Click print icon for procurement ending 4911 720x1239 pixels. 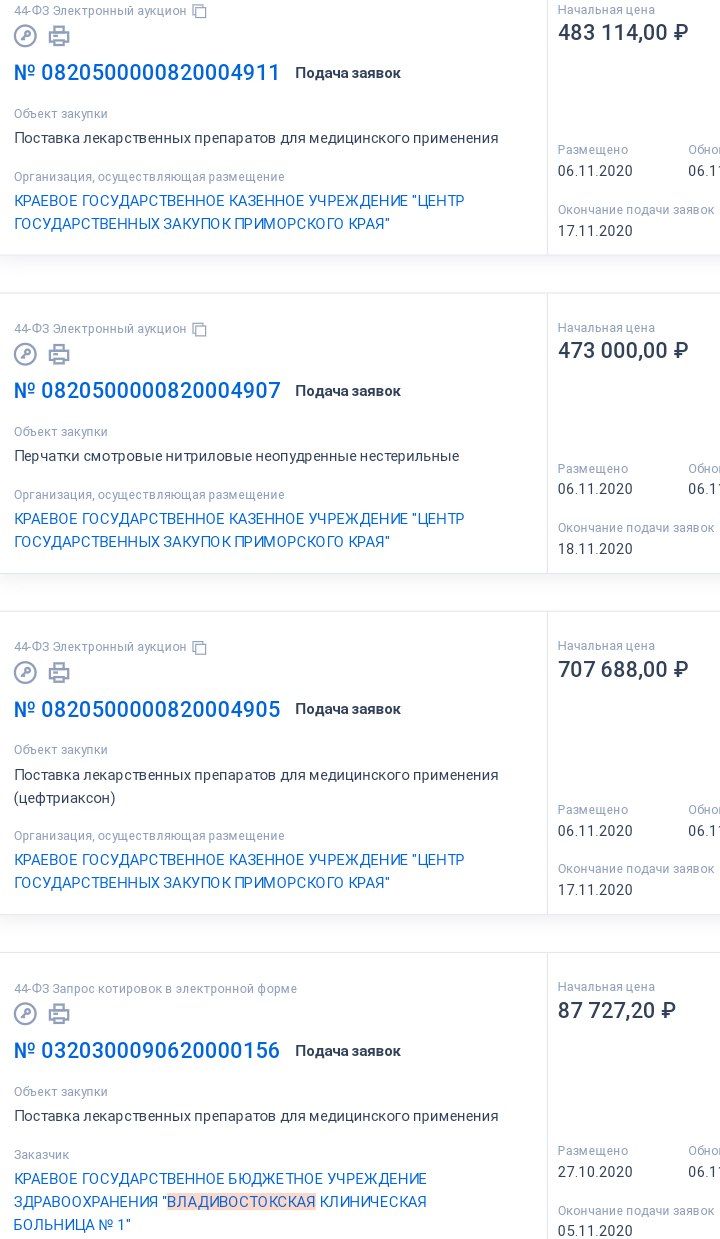click(59, 36)
